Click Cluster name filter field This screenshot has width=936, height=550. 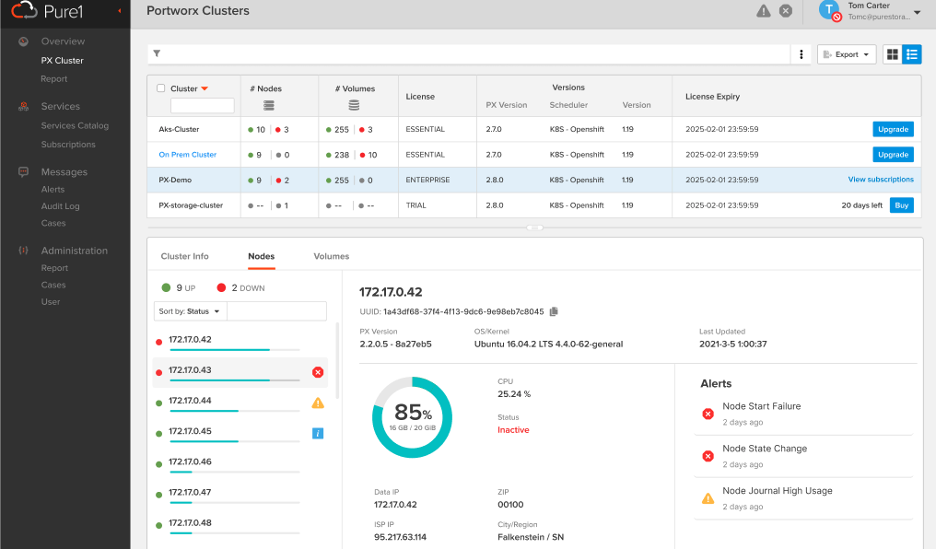202,106
